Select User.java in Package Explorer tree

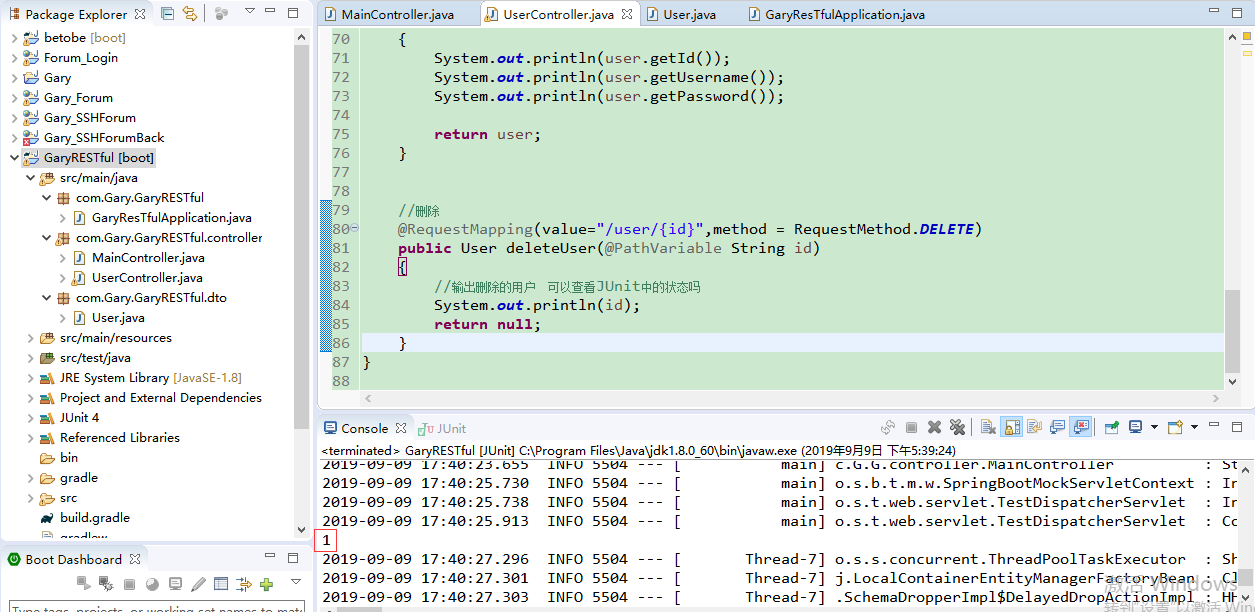point(118,318)
